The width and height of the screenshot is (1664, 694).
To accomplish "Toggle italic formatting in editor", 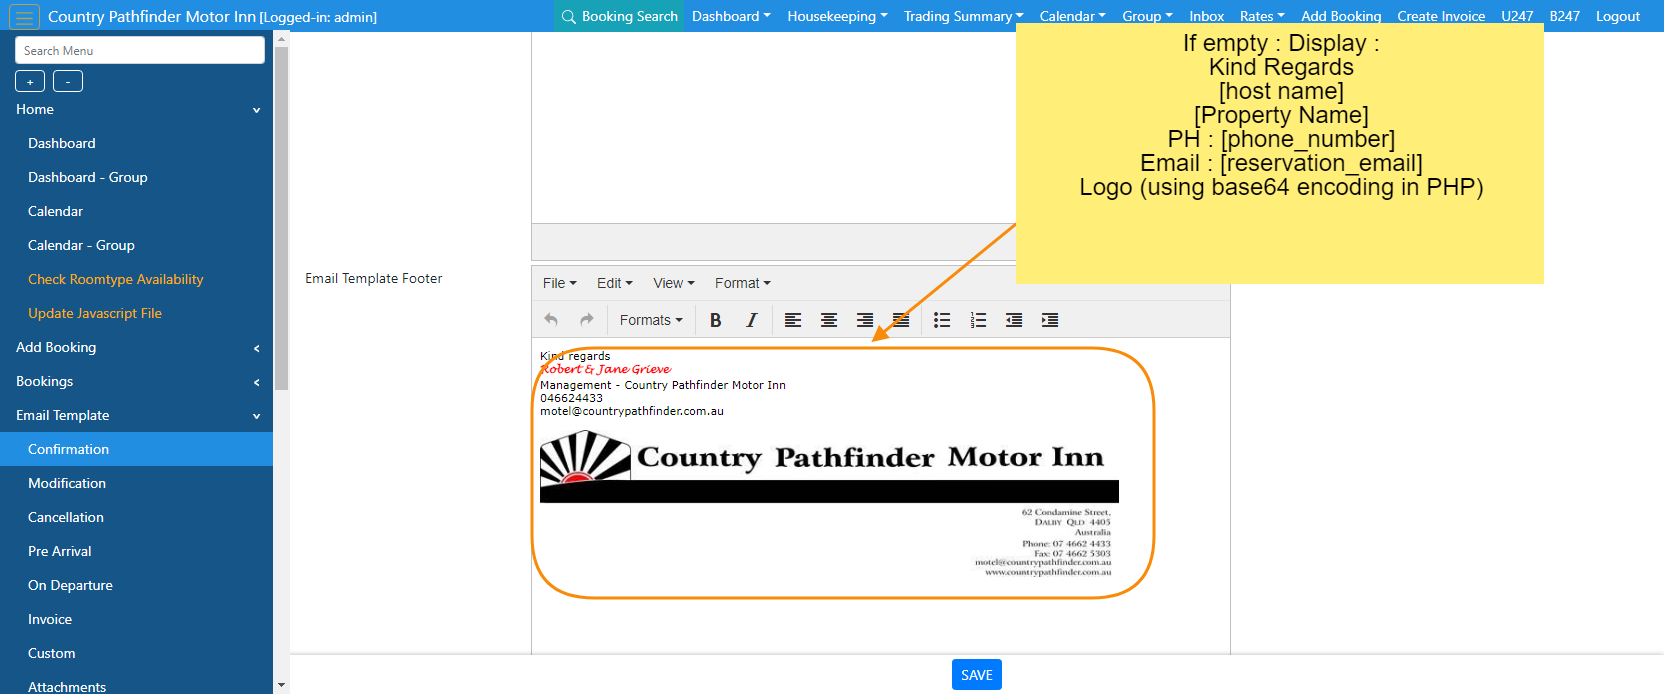I will (x=752, y=320).
